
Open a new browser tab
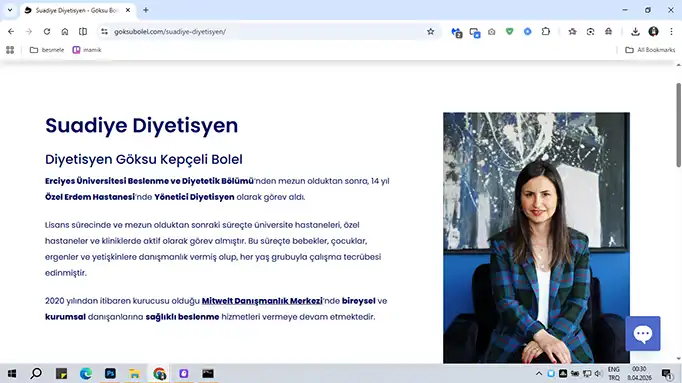pos(146,10)
